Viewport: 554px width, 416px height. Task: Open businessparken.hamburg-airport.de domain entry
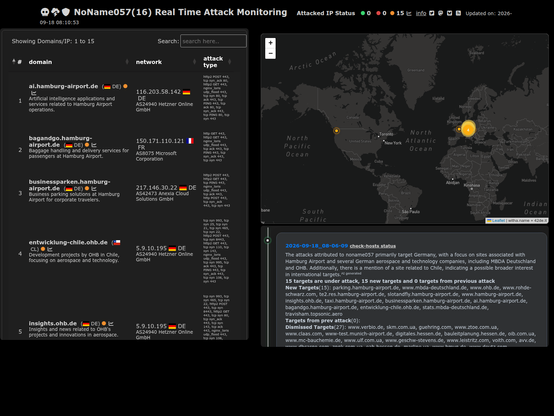[69, 185]
